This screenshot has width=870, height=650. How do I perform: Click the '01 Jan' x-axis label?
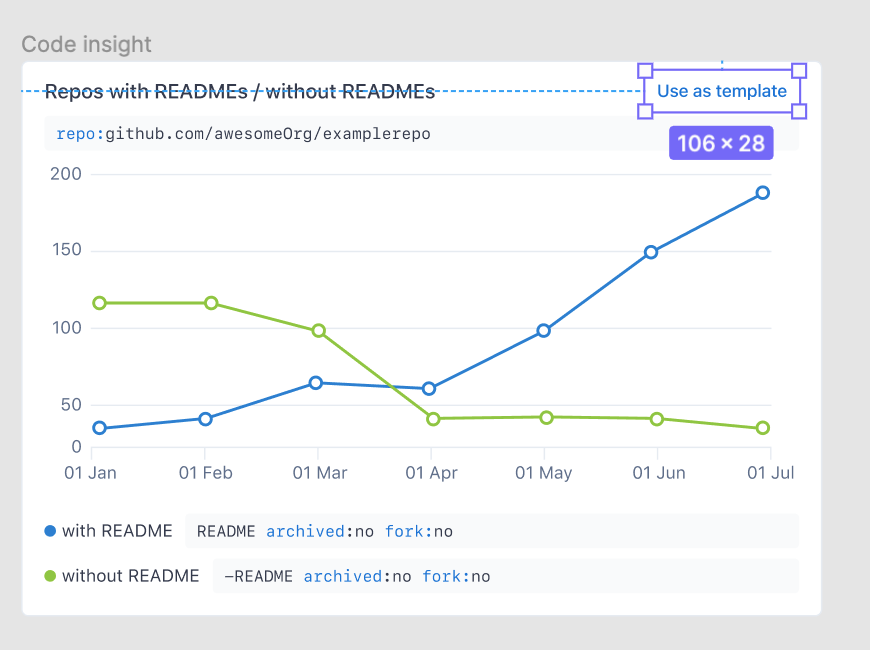[90, 473]
